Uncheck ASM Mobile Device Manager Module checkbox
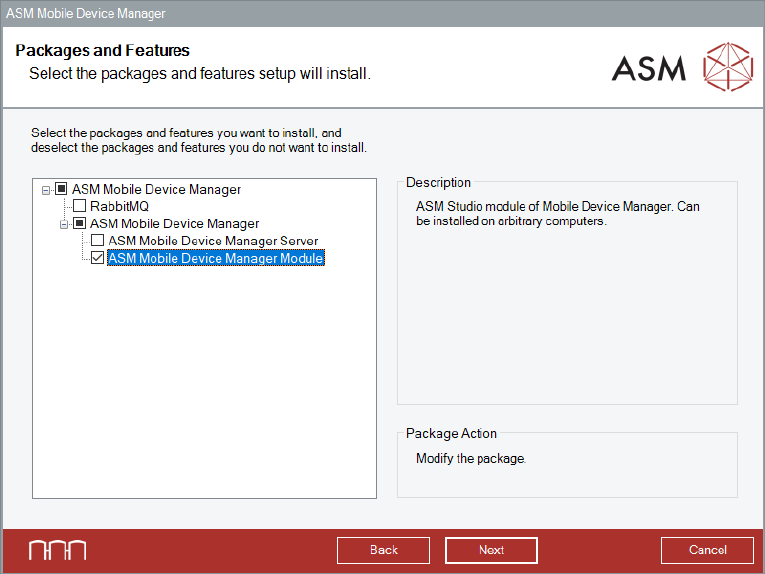The width and height of the screenshot is (765, 574). 98,257
